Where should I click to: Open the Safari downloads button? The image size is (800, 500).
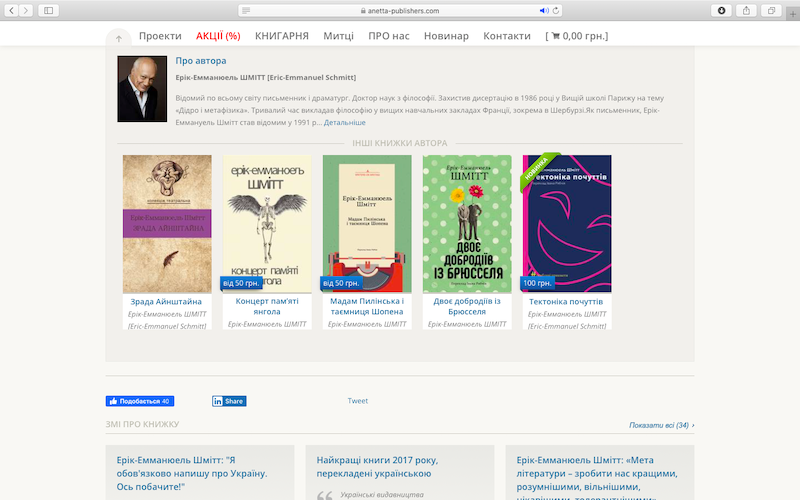[721, 10]
